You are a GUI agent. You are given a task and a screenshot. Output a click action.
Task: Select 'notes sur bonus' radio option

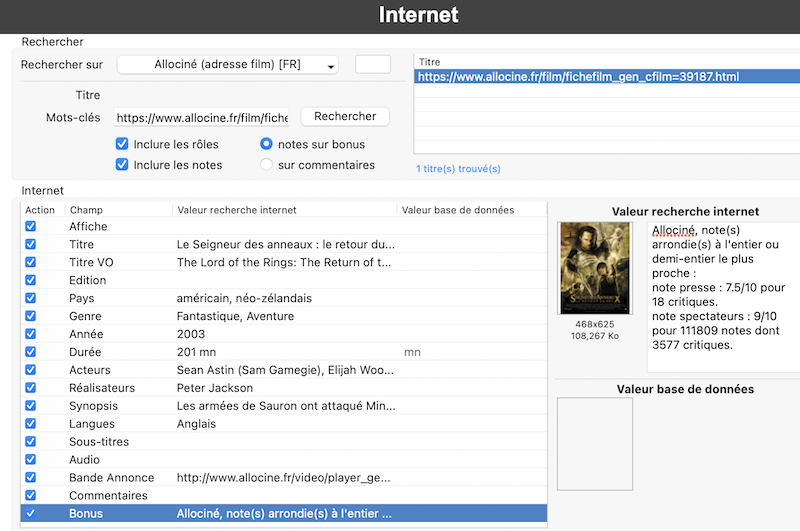(x=266, y=144)
